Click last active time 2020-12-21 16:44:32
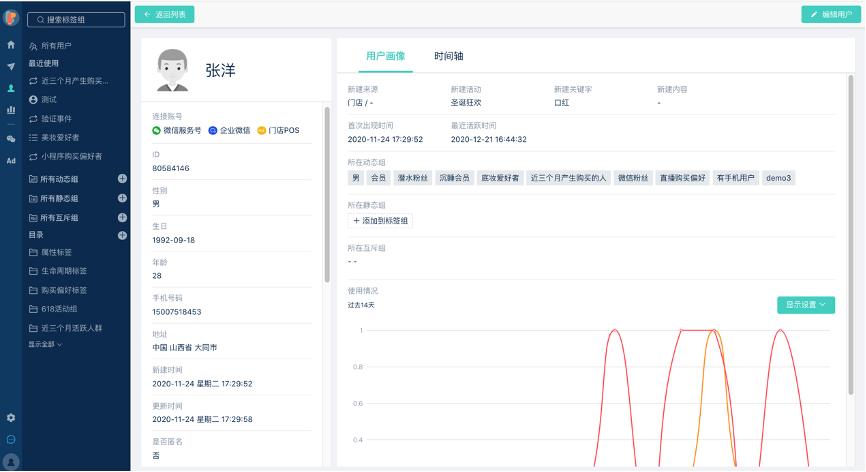866x472 pixels. [489, 139]
